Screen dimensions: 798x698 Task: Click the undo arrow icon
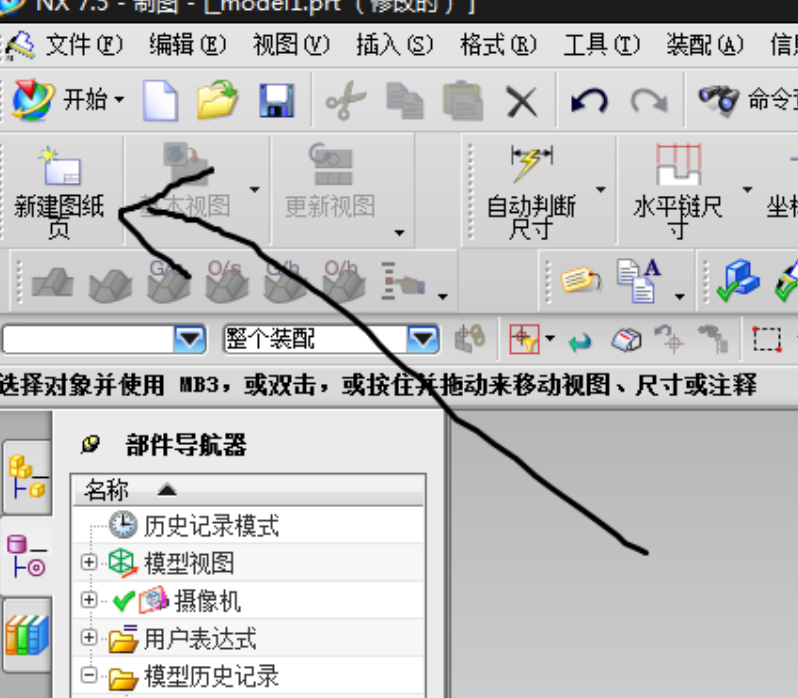[589, 100]
